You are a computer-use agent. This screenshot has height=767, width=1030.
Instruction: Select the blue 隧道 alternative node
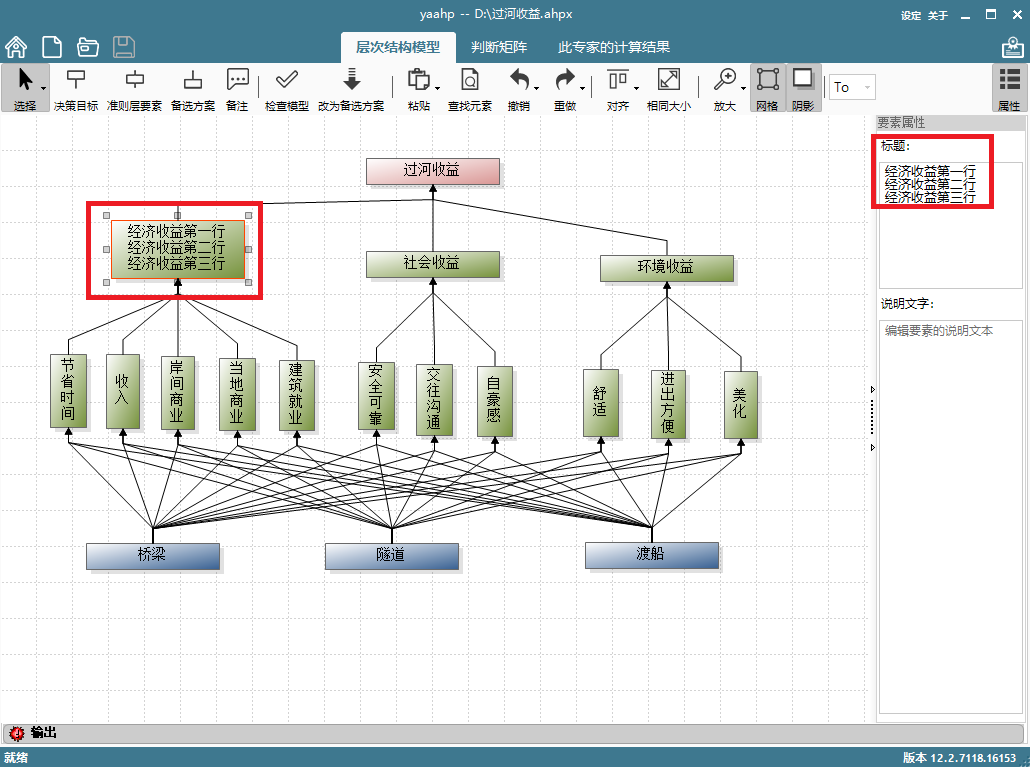392,556
